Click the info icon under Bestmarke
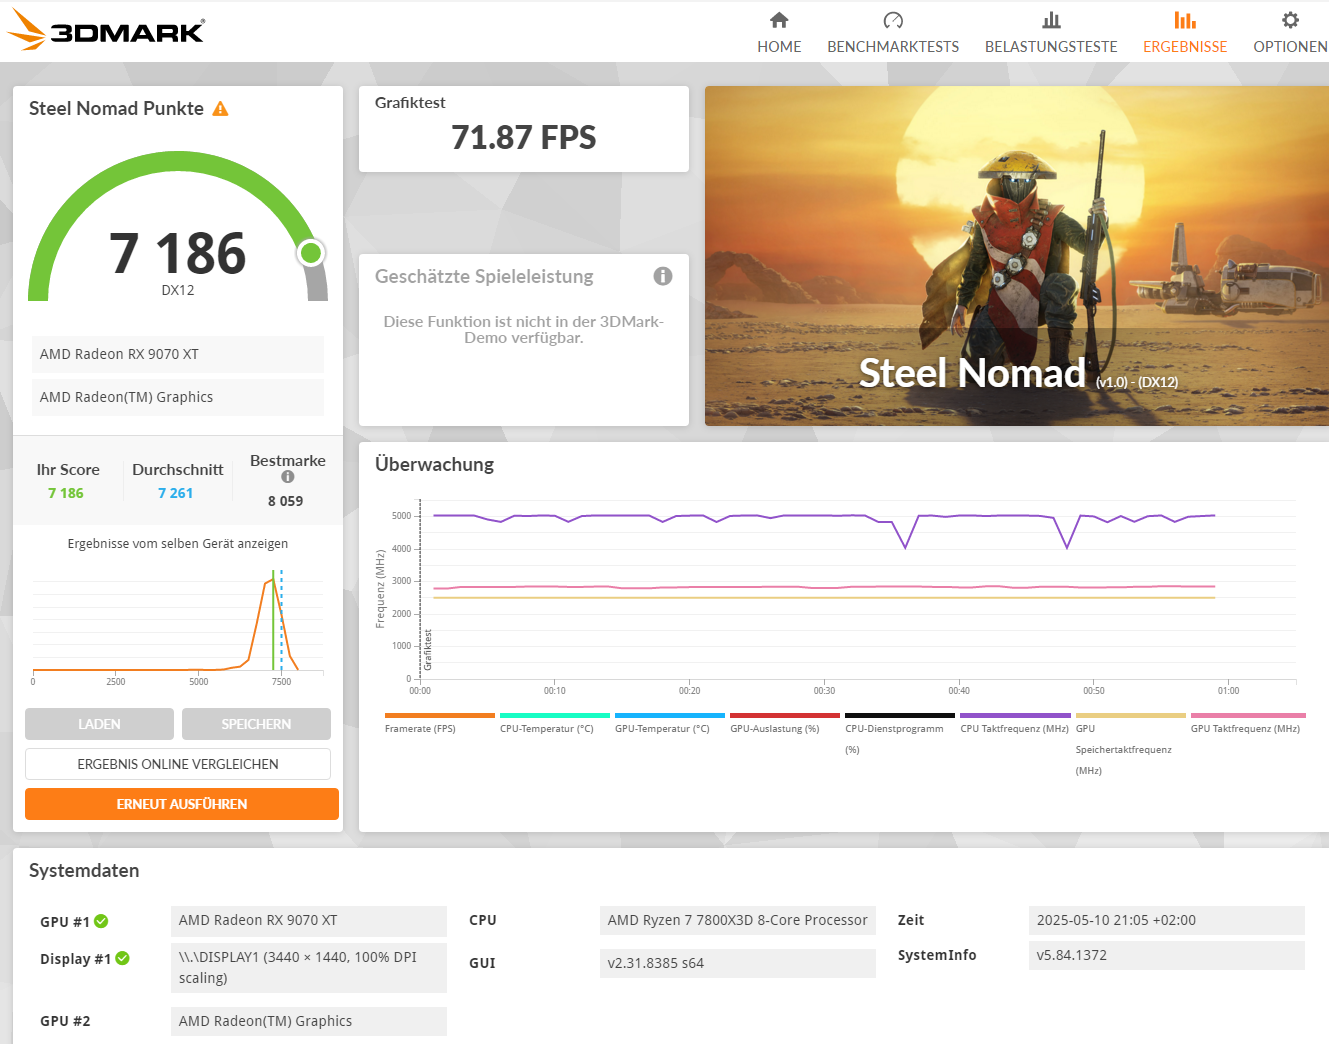The image size is (1329, 1044). click(288, 477)
